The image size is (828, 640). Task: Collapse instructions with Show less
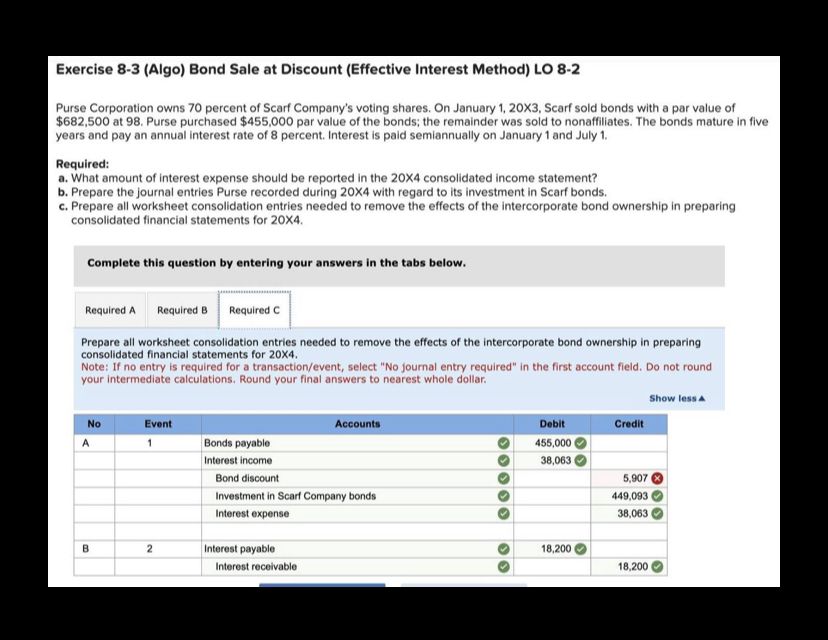[677, 398]
